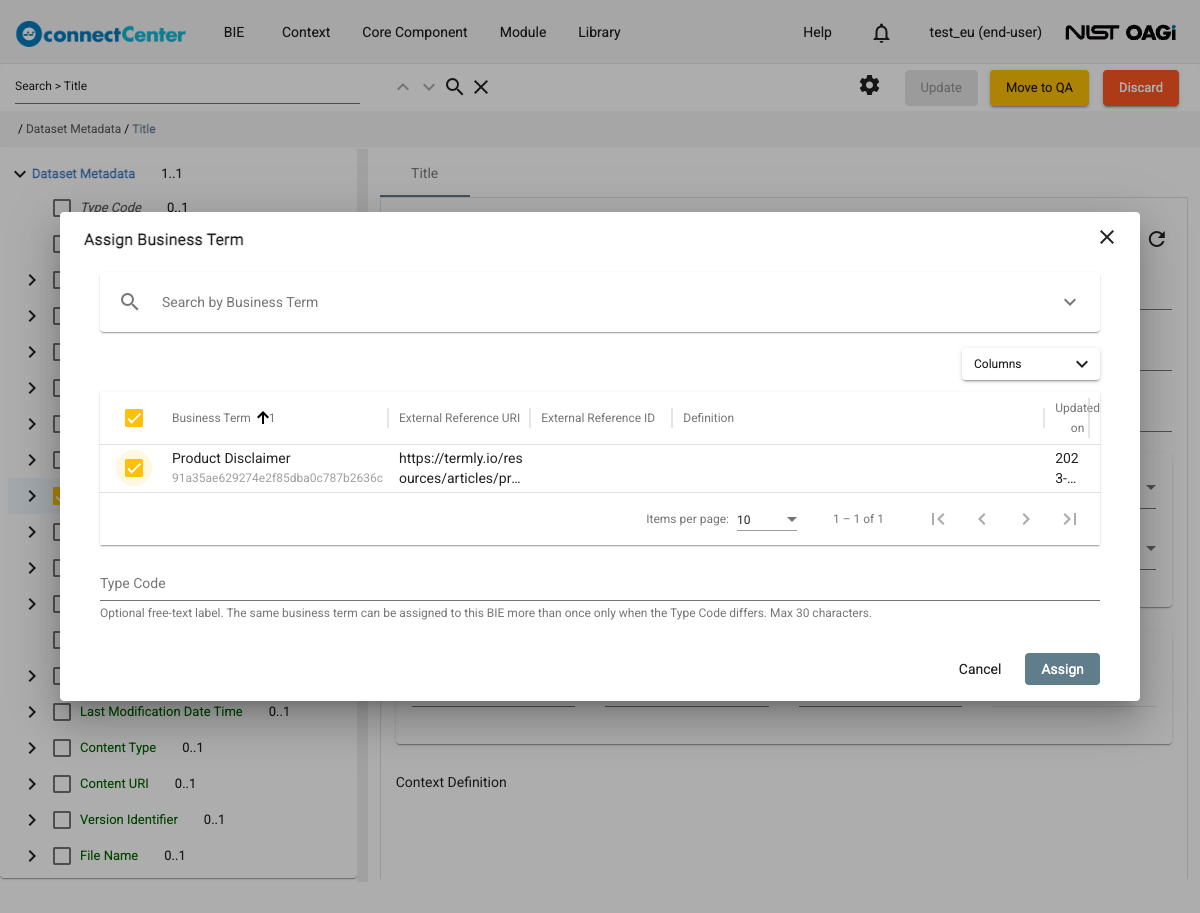Viewport: 1200px width, 913px height.
Task: Click the connectCenter logo
Action: (101, 33)
